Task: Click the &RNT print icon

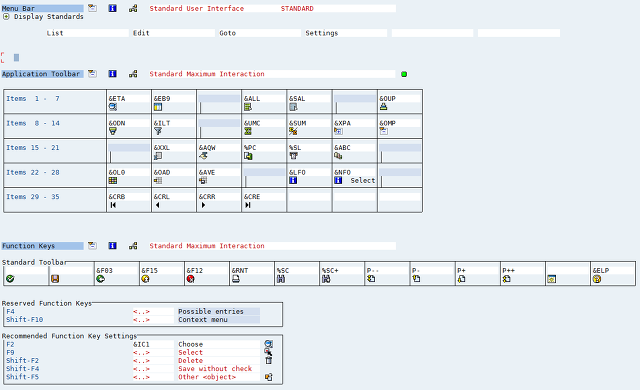Action: 236,279
